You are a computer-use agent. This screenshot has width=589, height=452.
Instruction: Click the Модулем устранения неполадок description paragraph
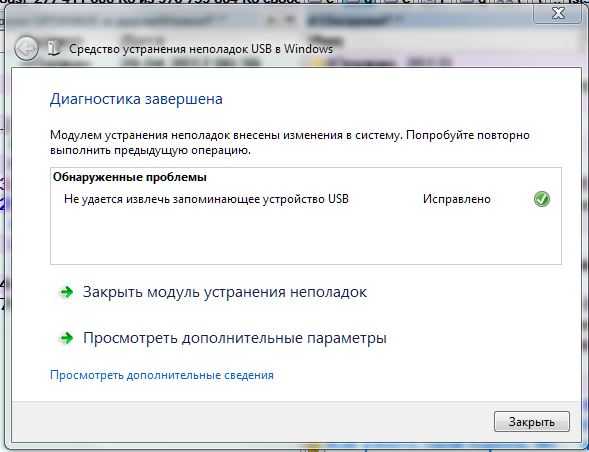pyautogui.click(x=290, y=142)
